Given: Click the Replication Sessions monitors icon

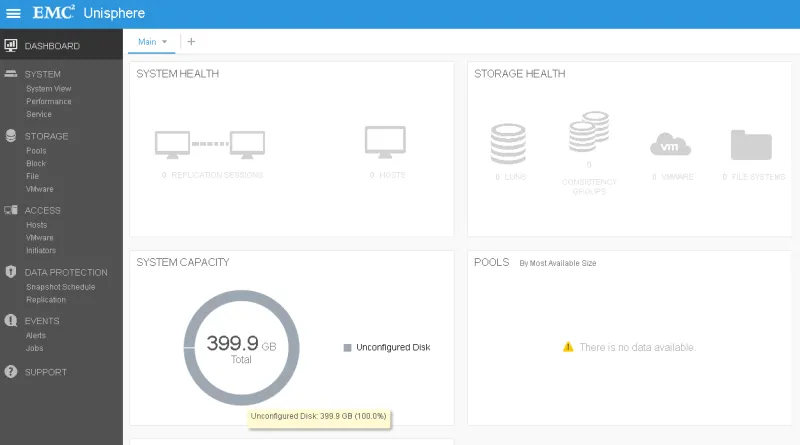Looking at the screenshot, I should point(210,144).
